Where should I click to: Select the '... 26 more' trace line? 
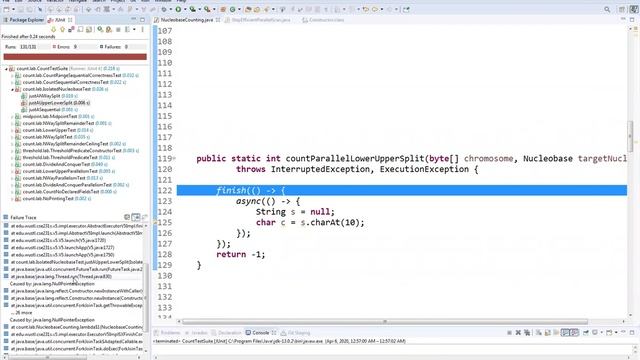point(21,313)
